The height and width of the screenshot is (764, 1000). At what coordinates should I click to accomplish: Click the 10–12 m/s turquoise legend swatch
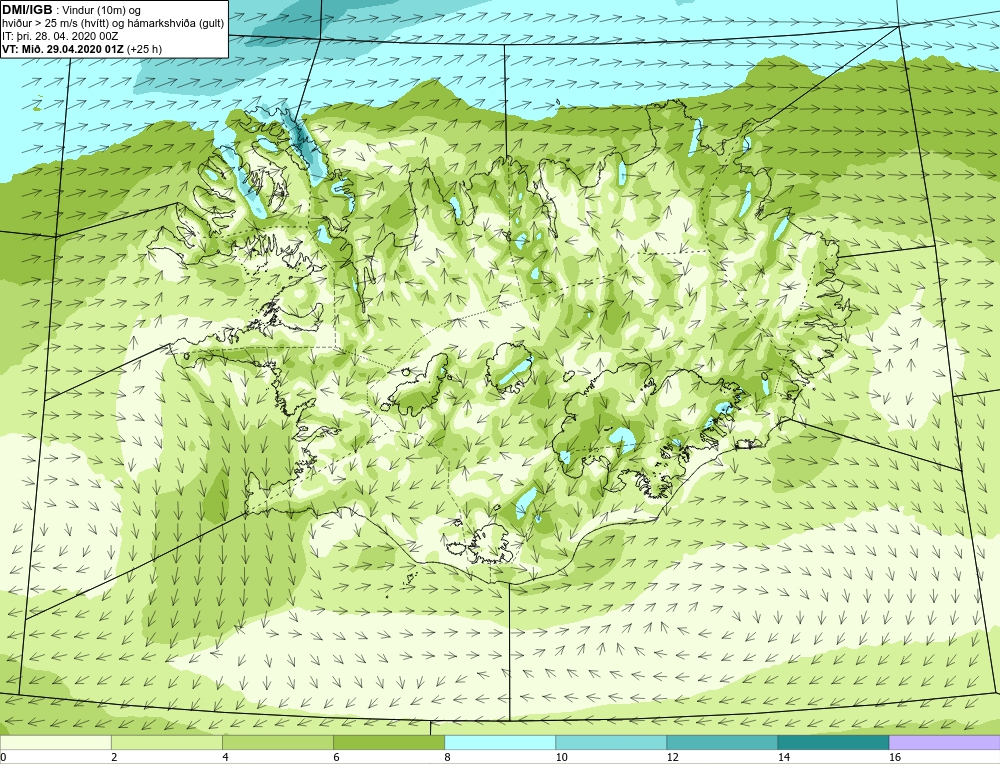coord(610,742)
